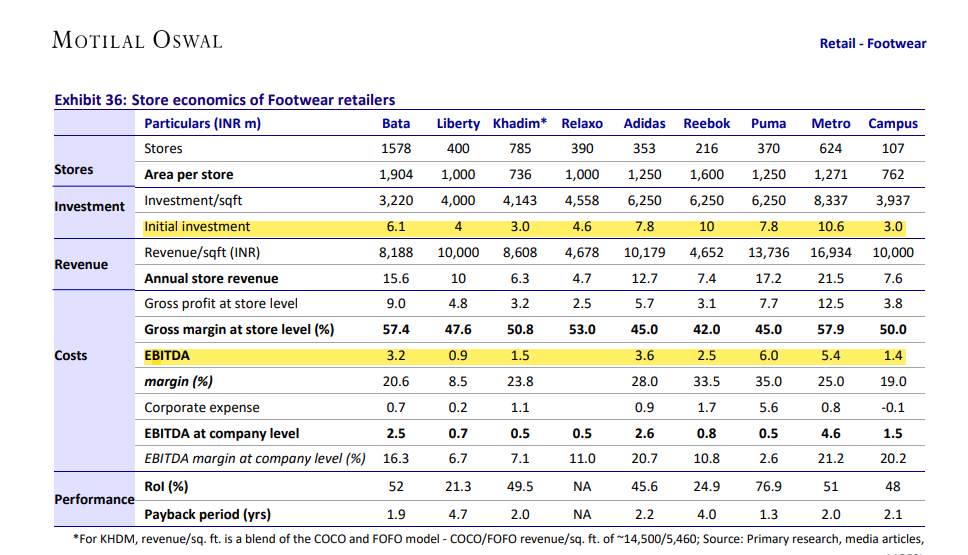Click Khadim's margin value 23.8
968x555 pixels.
coord(520,382)
